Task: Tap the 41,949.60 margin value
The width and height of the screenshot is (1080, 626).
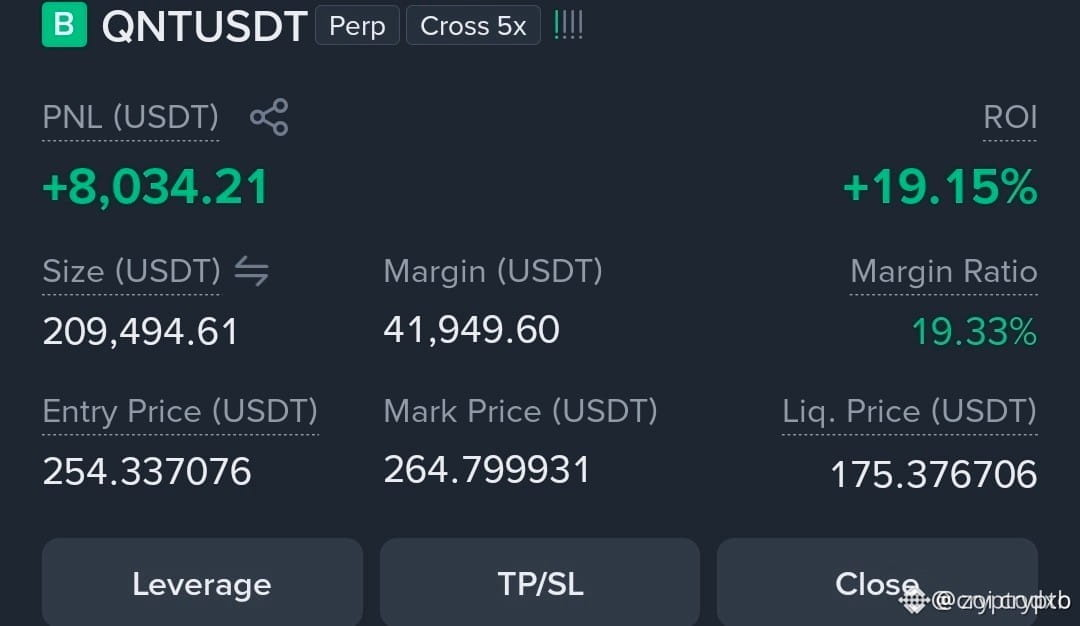Action: click(x=472, y=329)
